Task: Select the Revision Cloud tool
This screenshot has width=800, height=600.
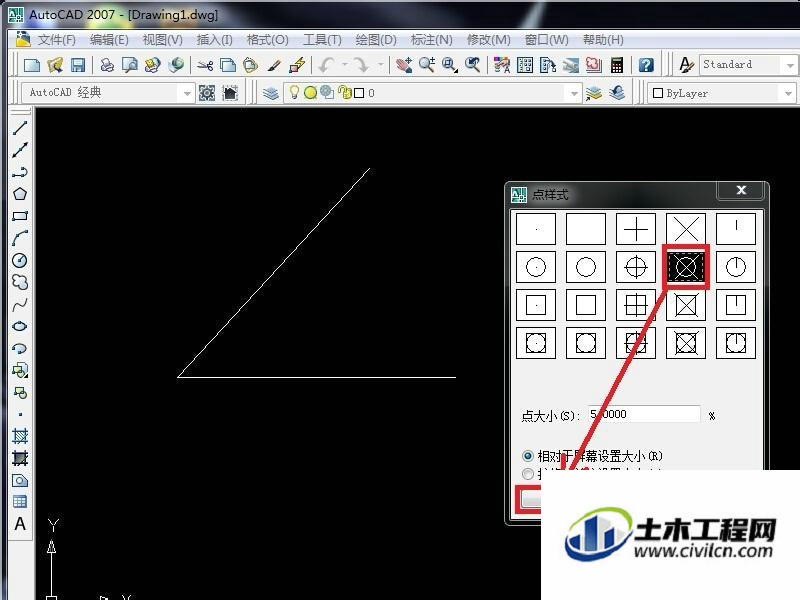Action: tap(19, 282)
